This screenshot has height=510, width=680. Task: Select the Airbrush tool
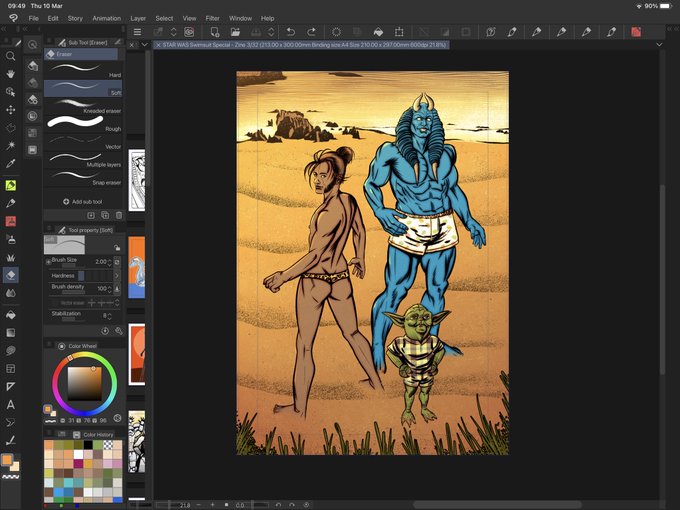click(10, 239)
